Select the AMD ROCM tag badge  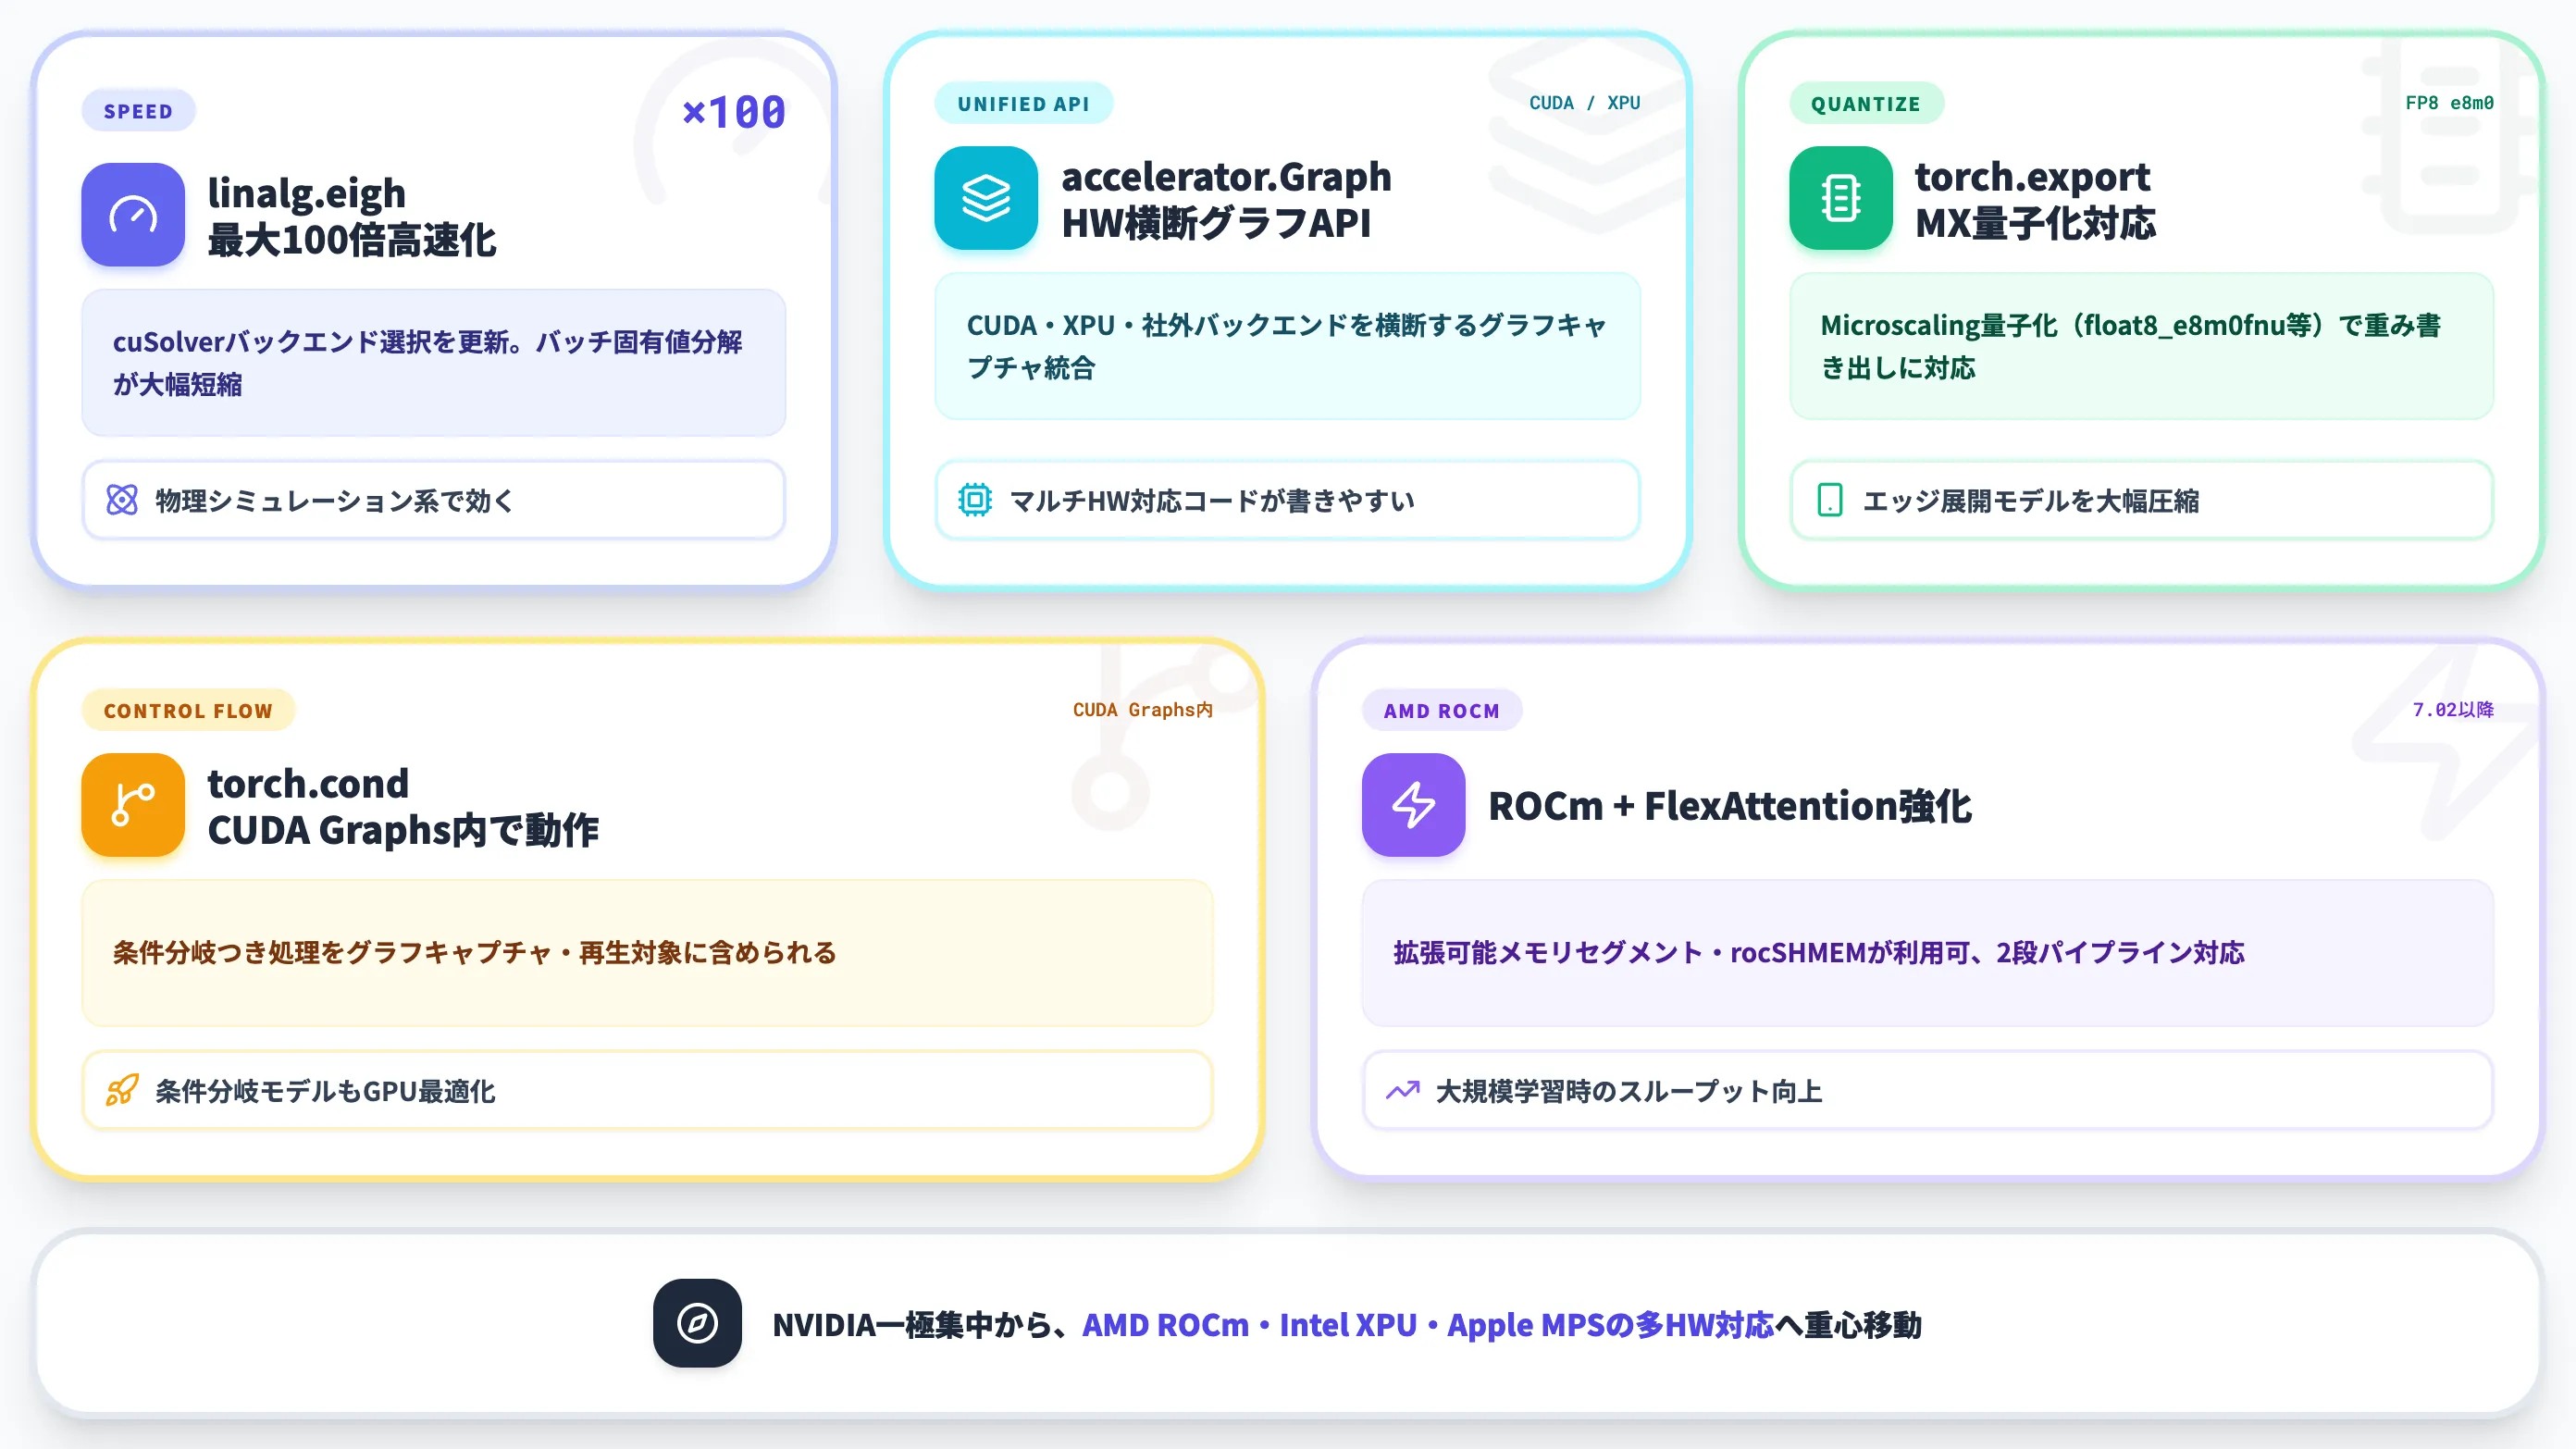[1442, 710]
